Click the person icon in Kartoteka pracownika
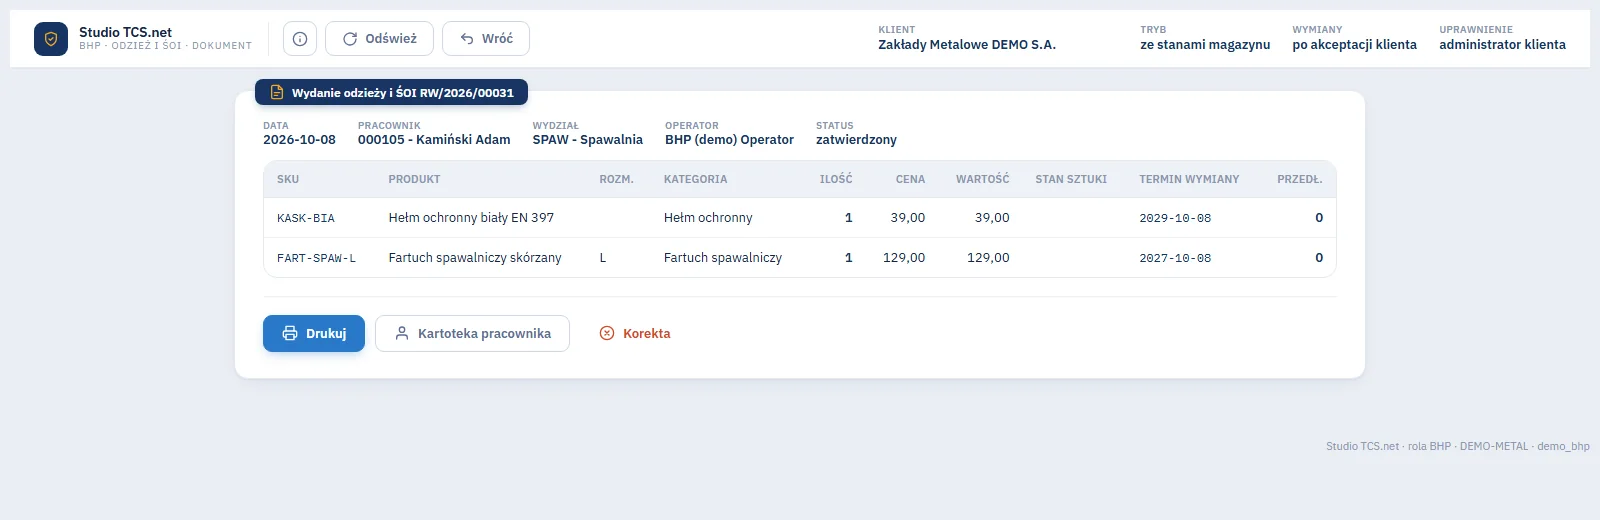This screenshot has width=1600, height=520. tap(402, 333)
